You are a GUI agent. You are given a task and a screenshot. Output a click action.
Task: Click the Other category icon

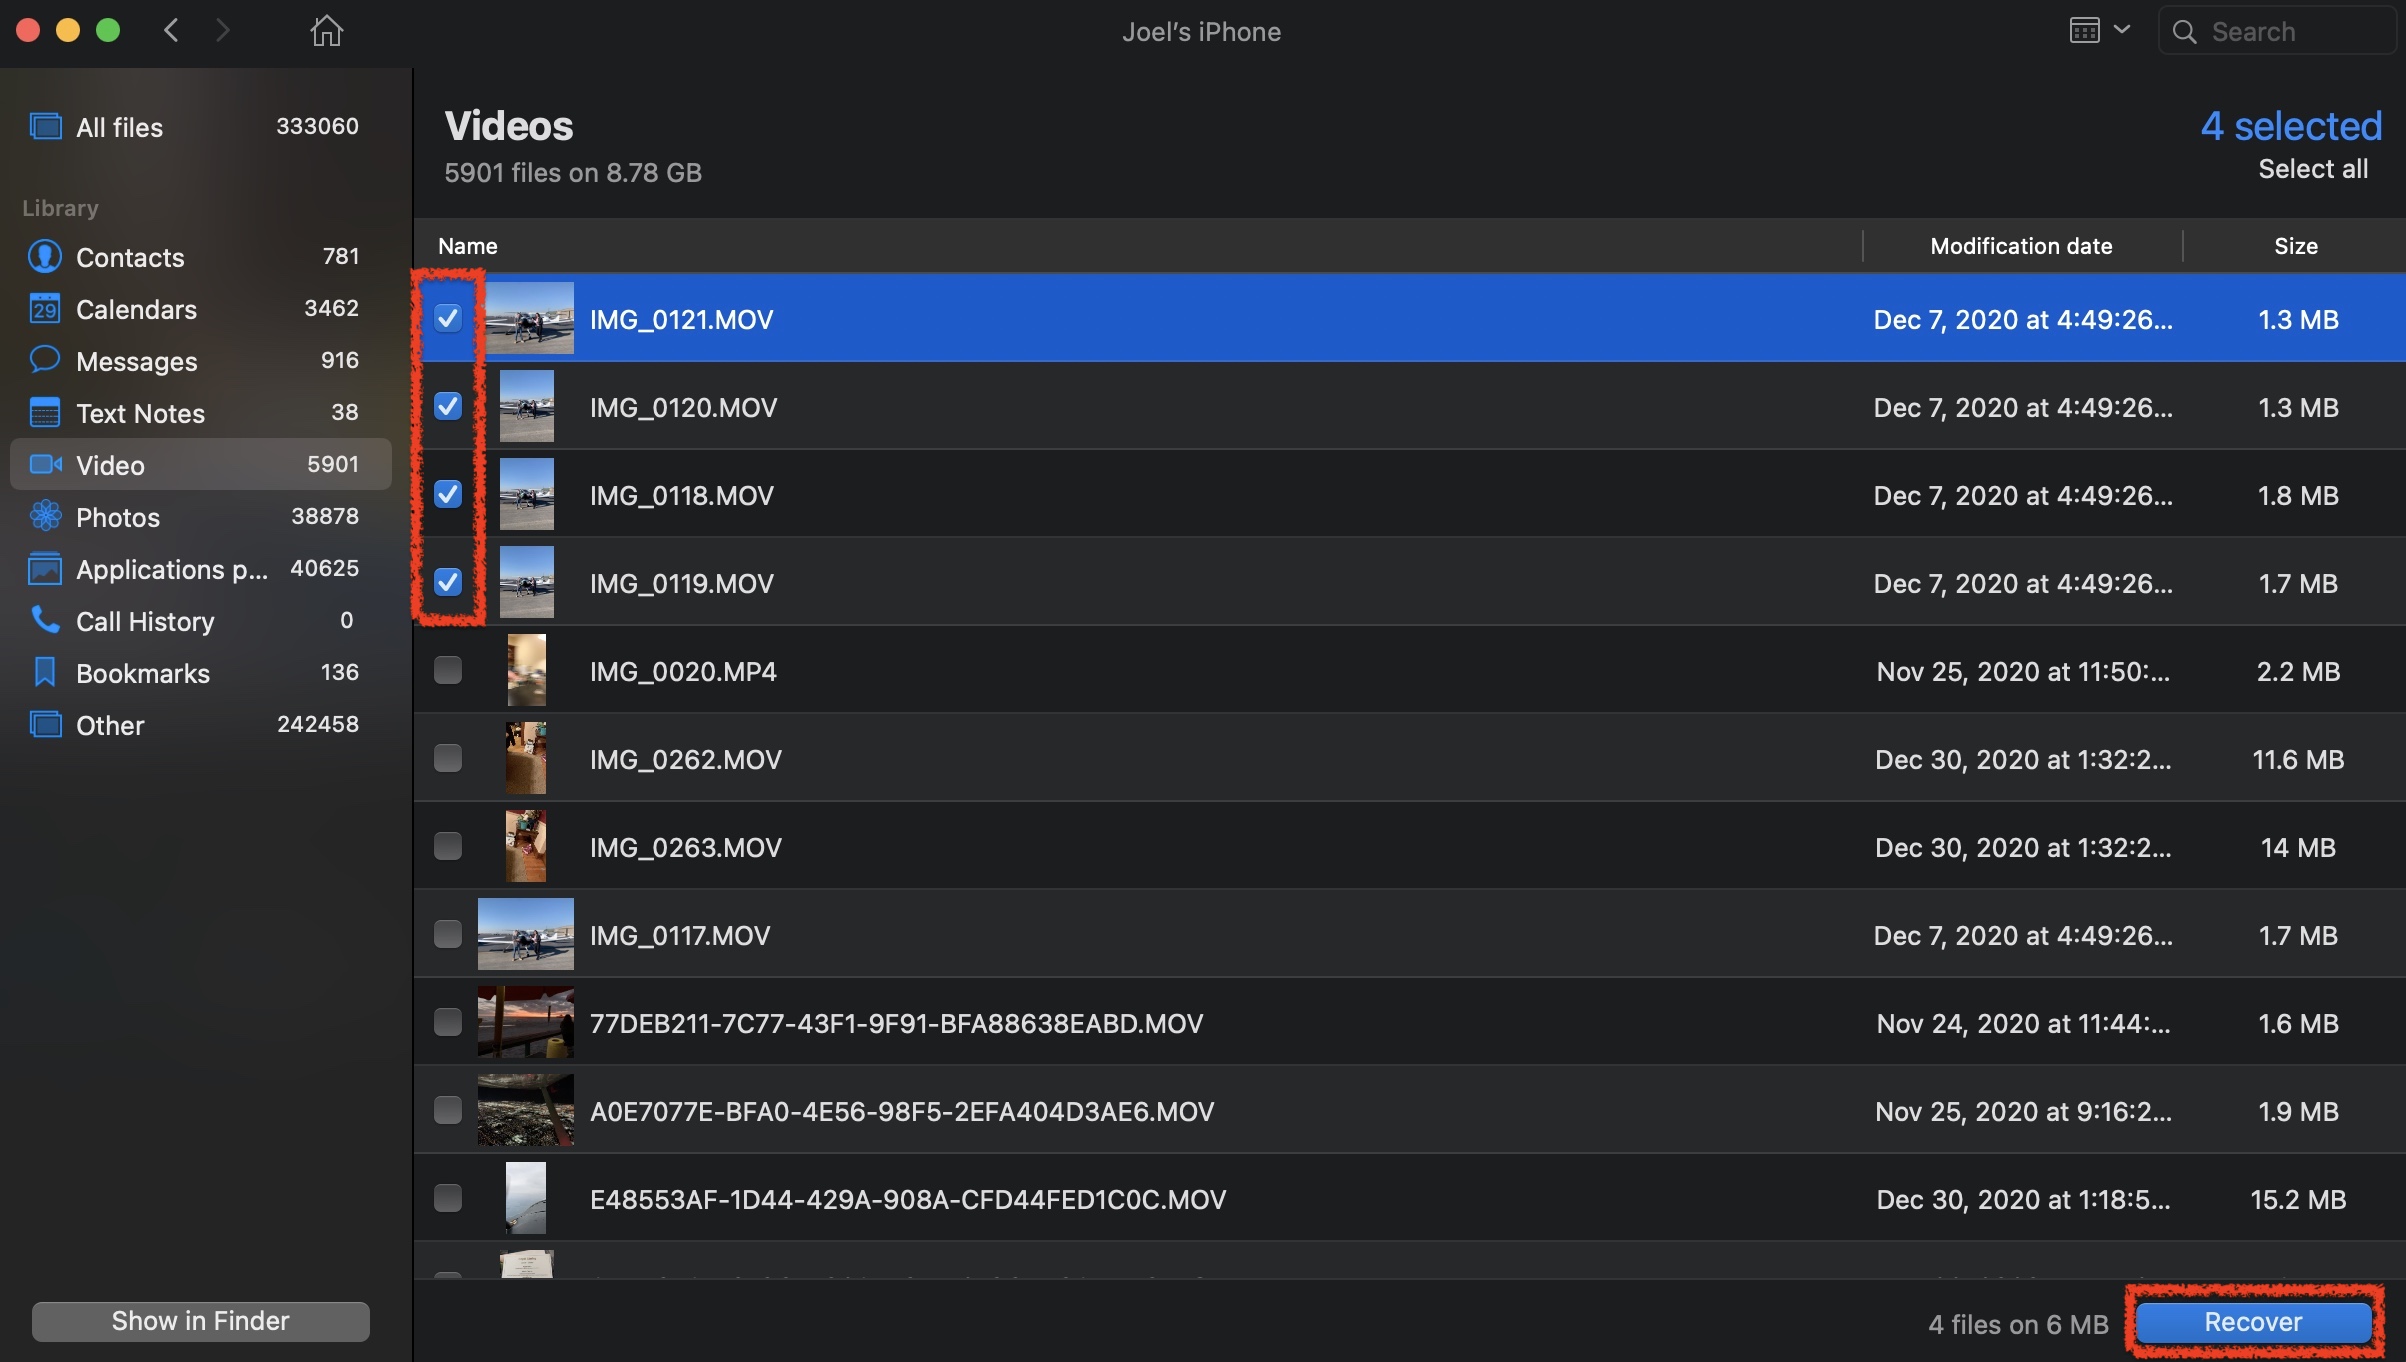[45, 724]
